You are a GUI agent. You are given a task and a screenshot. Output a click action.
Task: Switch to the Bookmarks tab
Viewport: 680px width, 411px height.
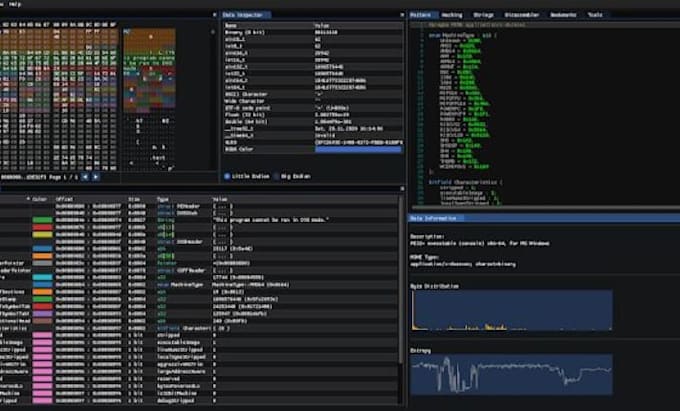[x=563, y=15]
